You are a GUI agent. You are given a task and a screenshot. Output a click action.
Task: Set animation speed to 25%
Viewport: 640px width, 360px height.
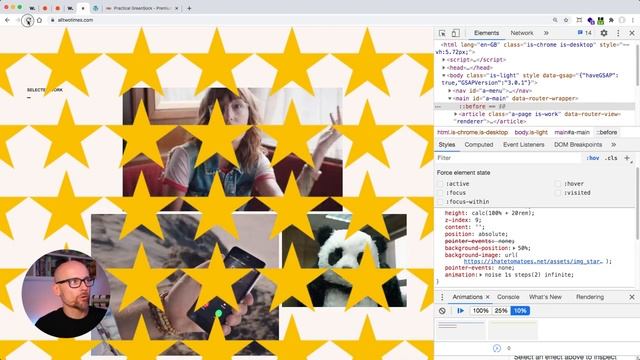[501, 311]
